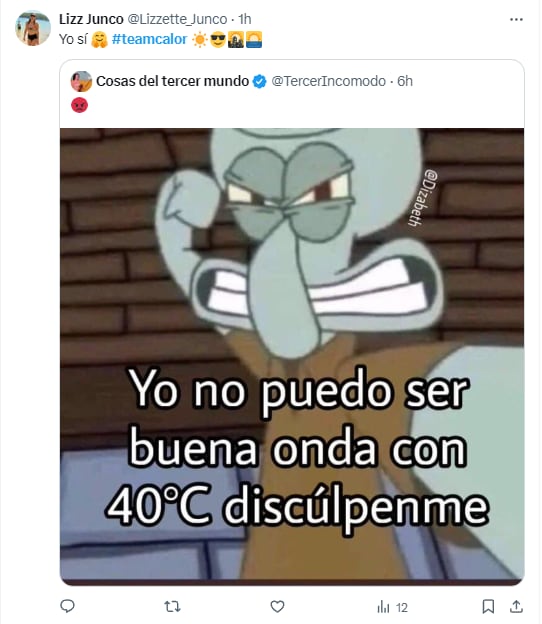Click the Cosas del tercer mundo name
Image resolution: width=542 pixels, height=624 pixels.
[172, 81]
